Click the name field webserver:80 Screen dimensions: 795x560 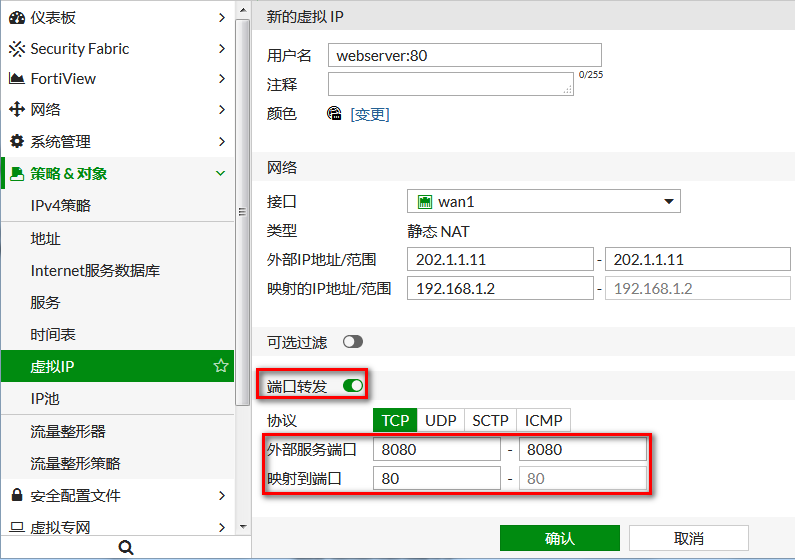point(465,55)
